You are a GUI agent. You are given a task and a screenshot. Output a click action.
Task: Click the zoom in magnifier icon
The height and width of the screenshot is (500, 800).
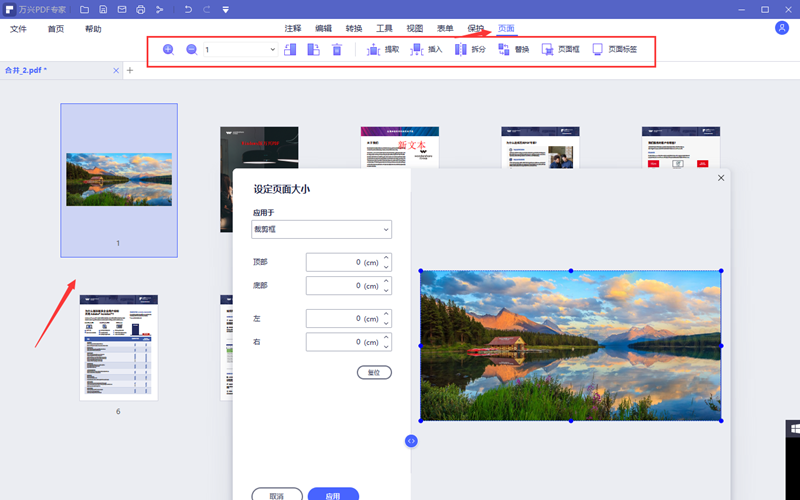click(x=168, y=49)
